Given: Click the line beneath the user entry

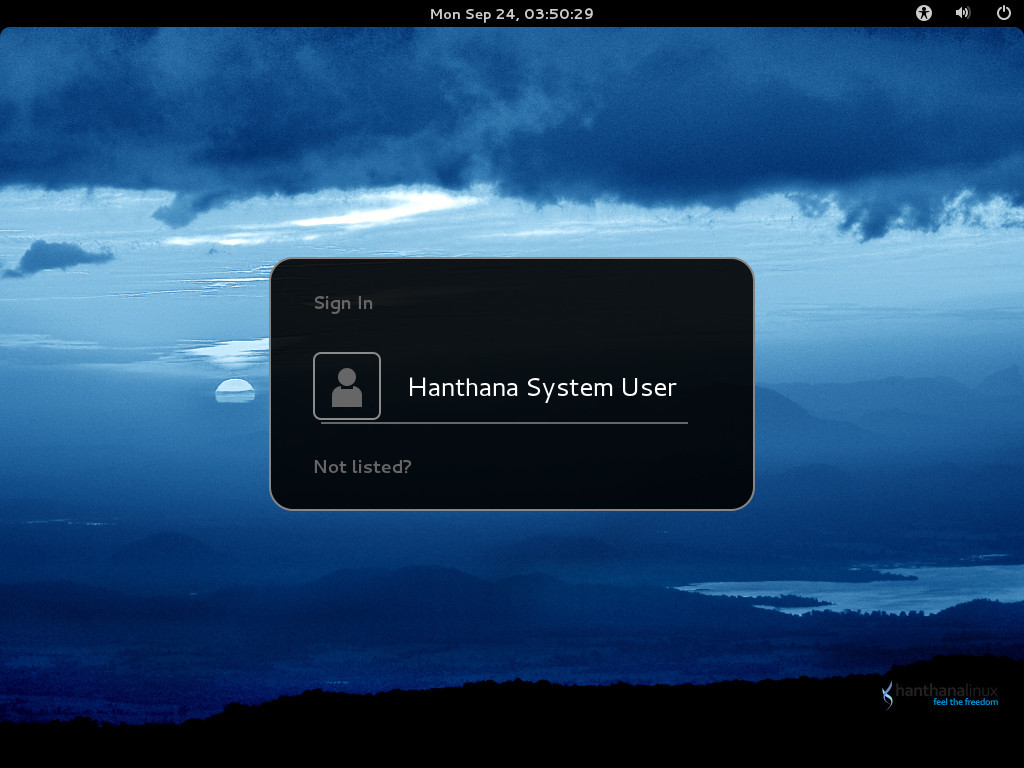Looking at the screenshot, I should pos(504,423).
